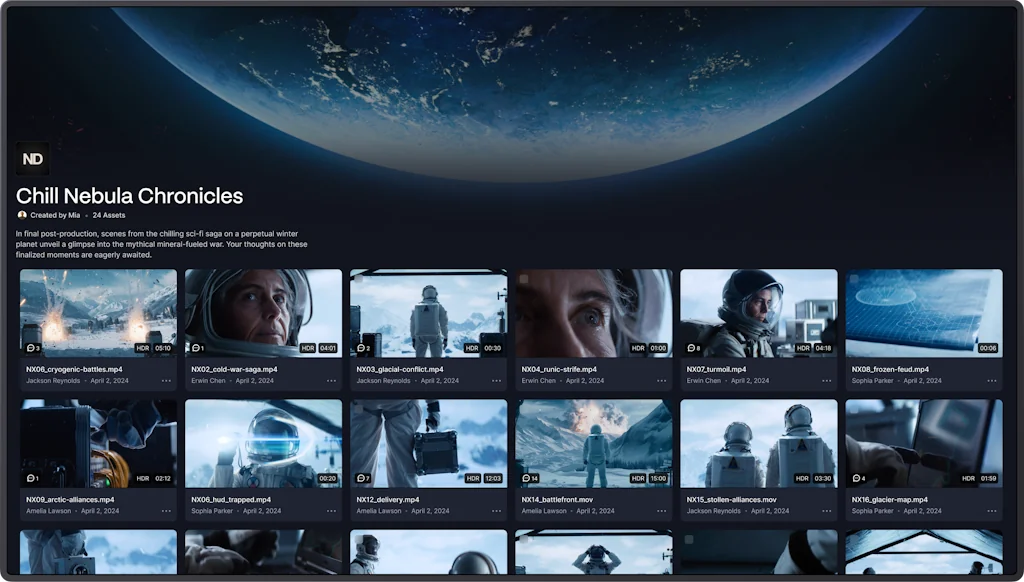
Task: Open the options menu for NX02_cold-war-saga.mp4
Action: pos(331,380)
